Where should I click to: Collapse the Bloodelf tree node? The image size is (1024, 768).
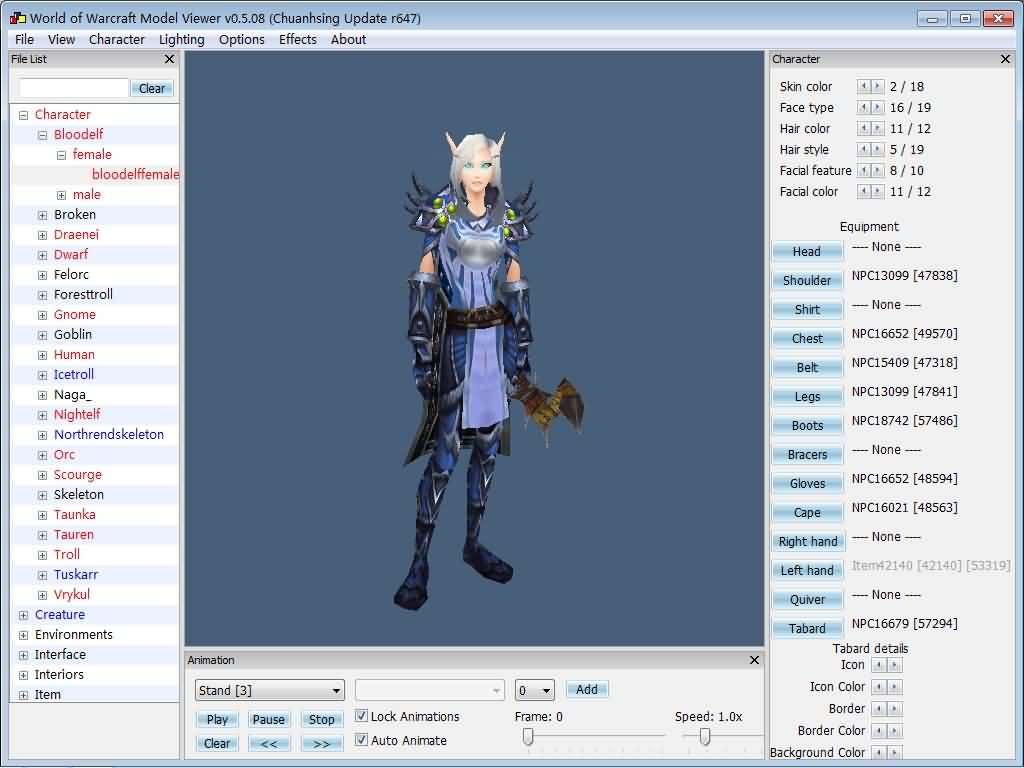click(x=42, y=135)
